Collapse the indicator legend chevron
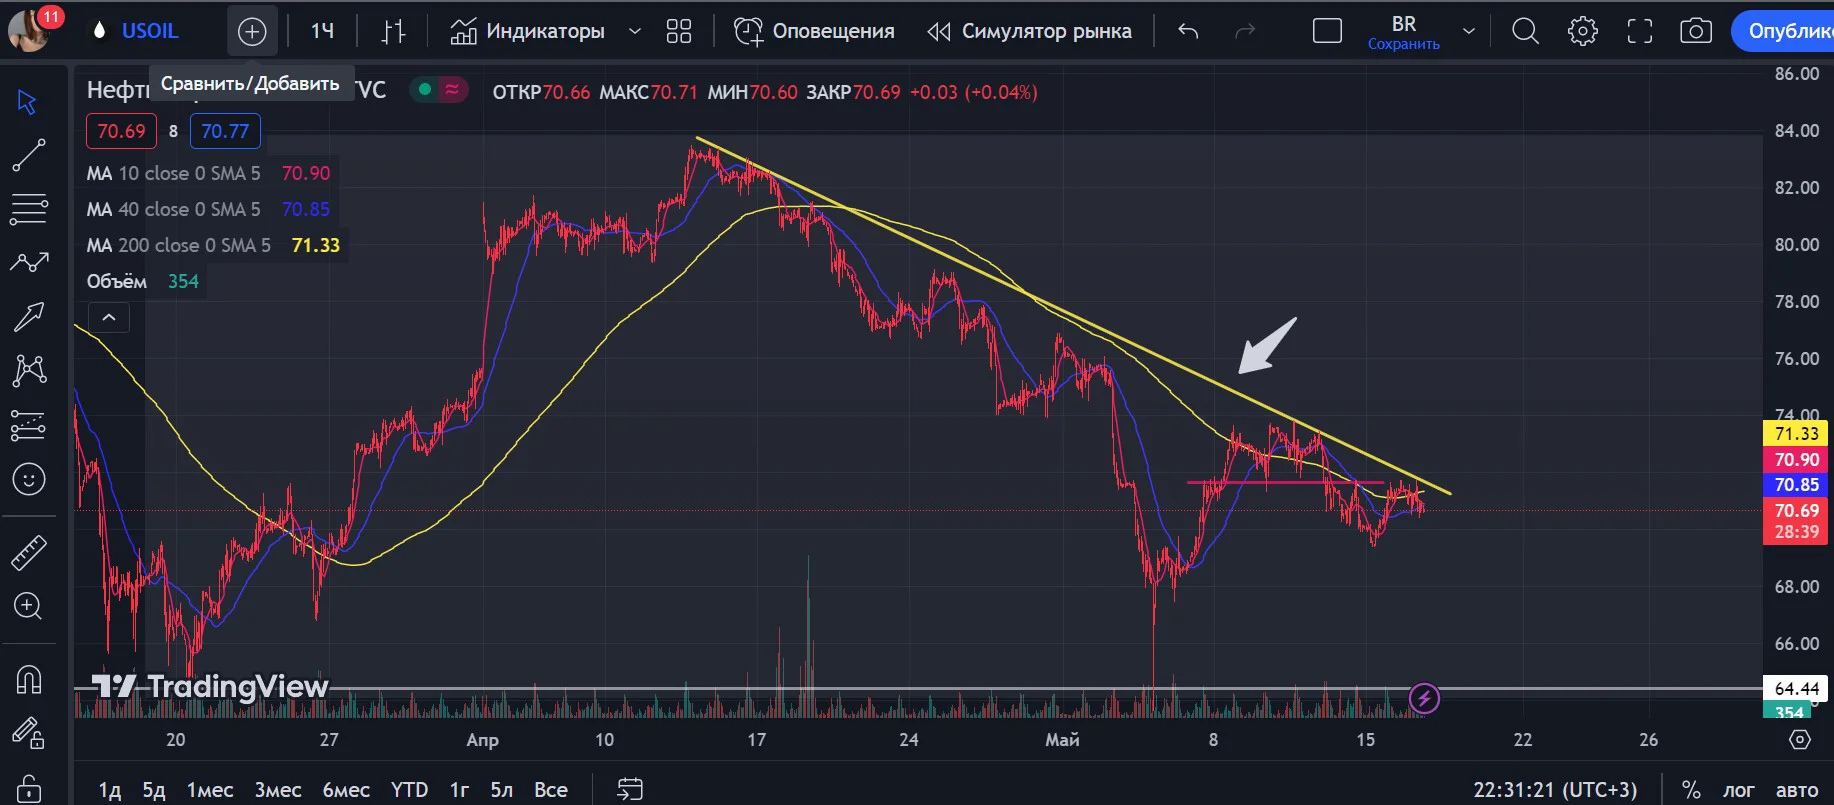This screenshot has height=805, width=1834. (109, 318)
